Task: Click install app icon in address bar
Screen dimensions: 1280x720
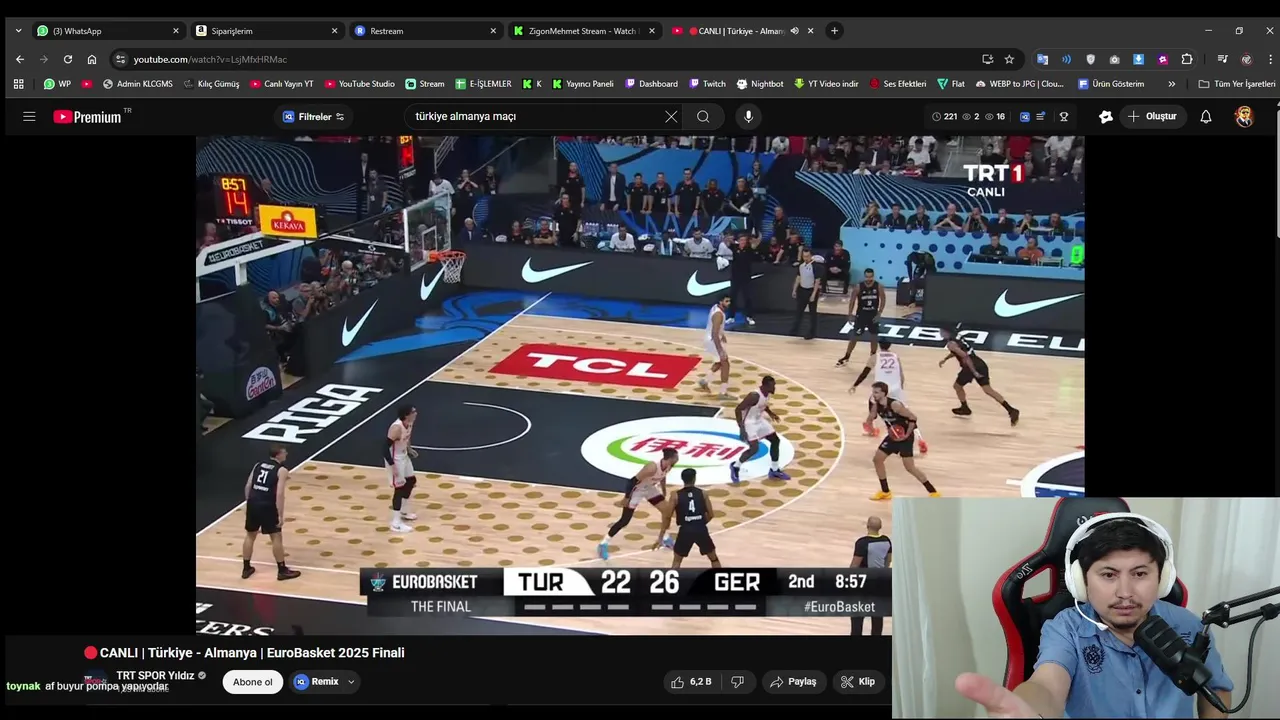Action: click(x=987, y=59)
